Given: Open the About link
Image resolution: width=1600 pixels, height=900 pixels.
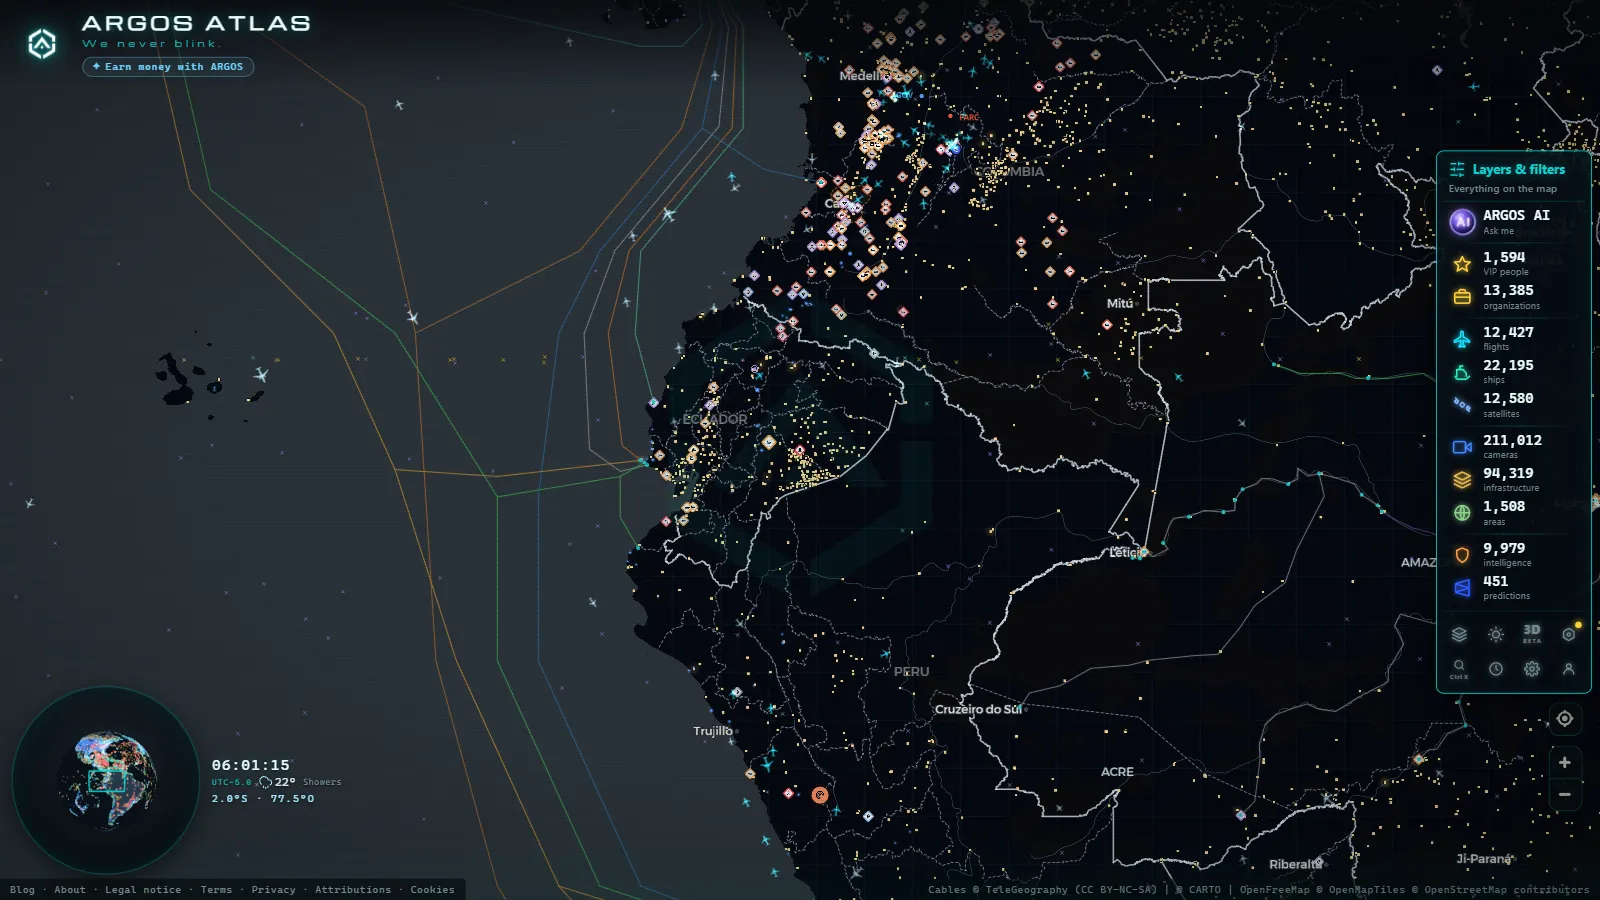Looking at the screenshot, I should click(70, 890).
